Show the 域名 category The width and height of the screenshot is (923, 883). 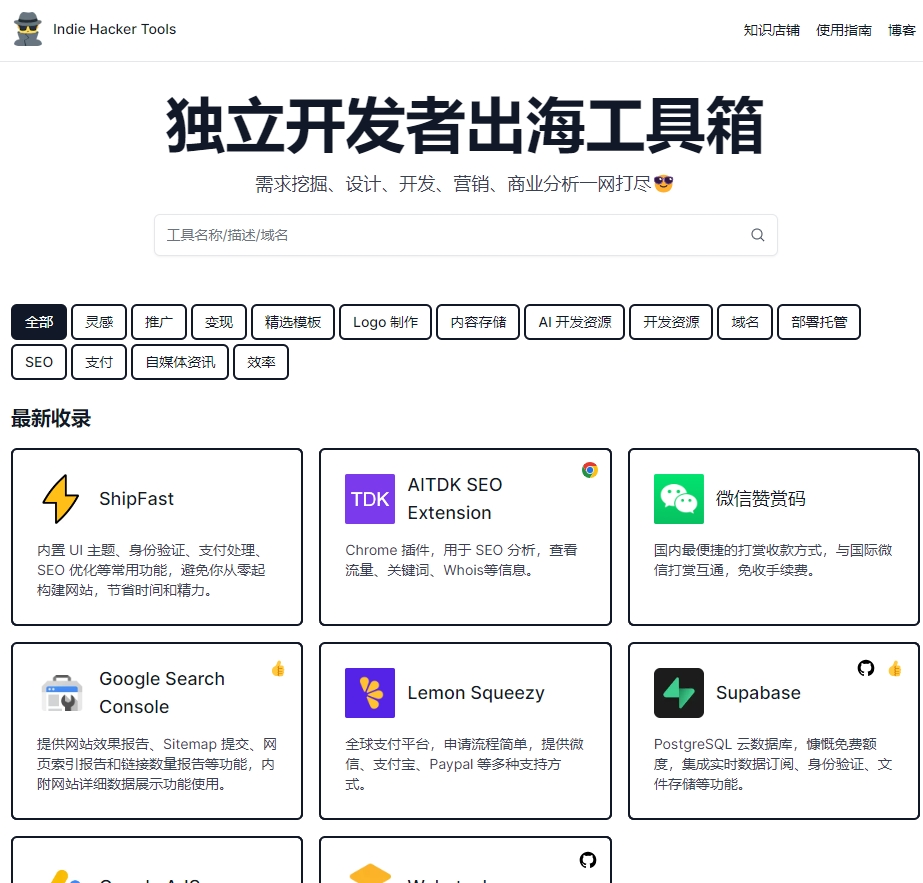coord(745,322)
